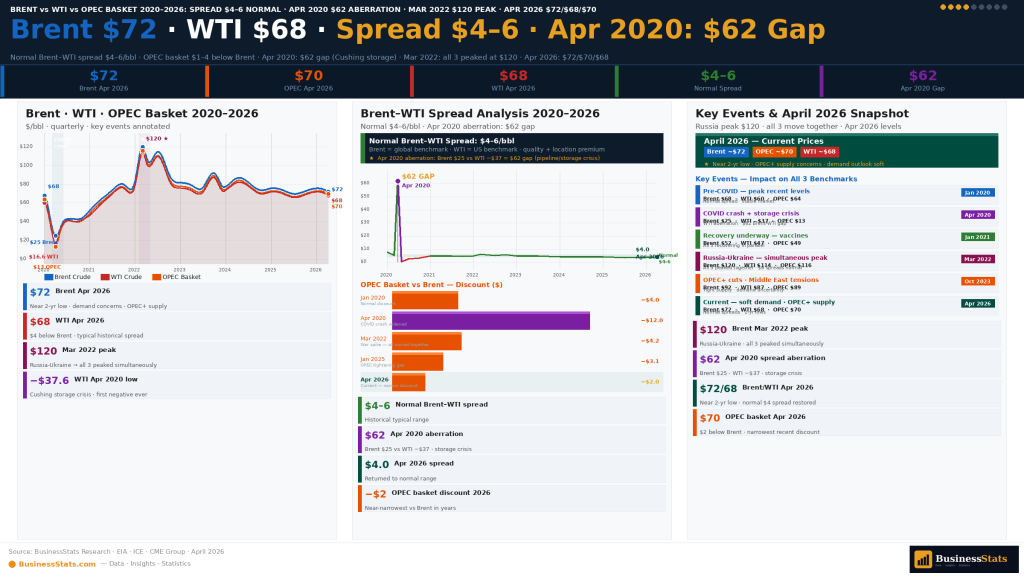Click the $4.0 Apr 2026 spread stat card
Viewport: 1024px width, 576px height.
512,470
